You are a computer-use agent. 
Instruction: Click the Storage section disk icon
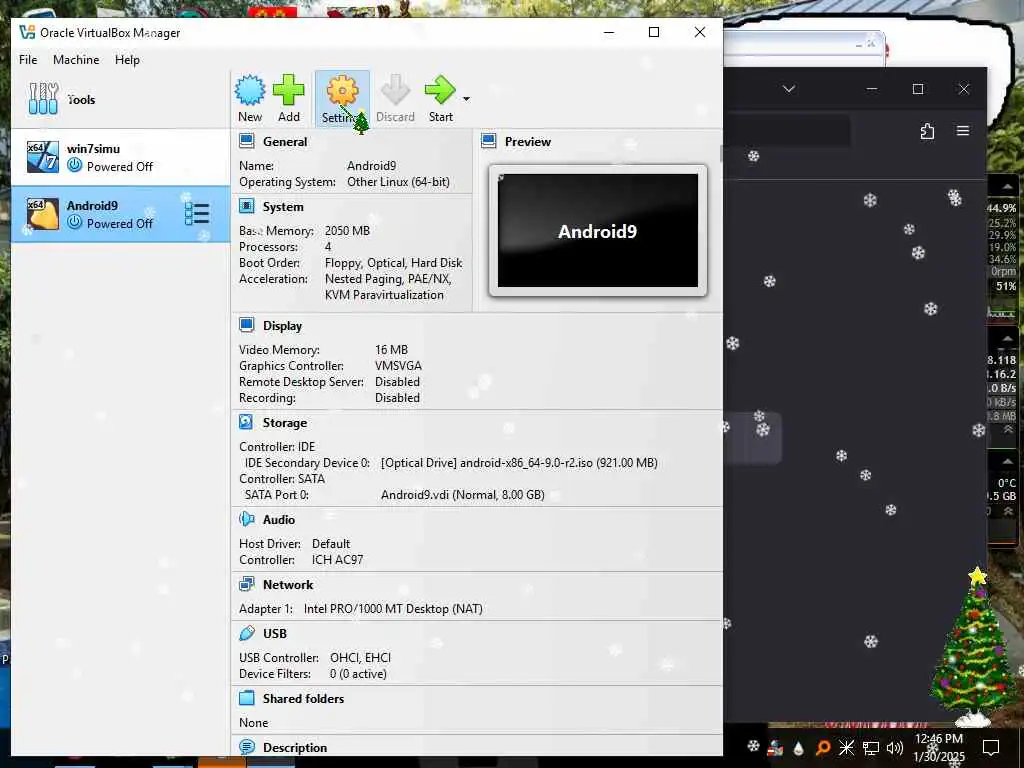(x=246, y=423)
